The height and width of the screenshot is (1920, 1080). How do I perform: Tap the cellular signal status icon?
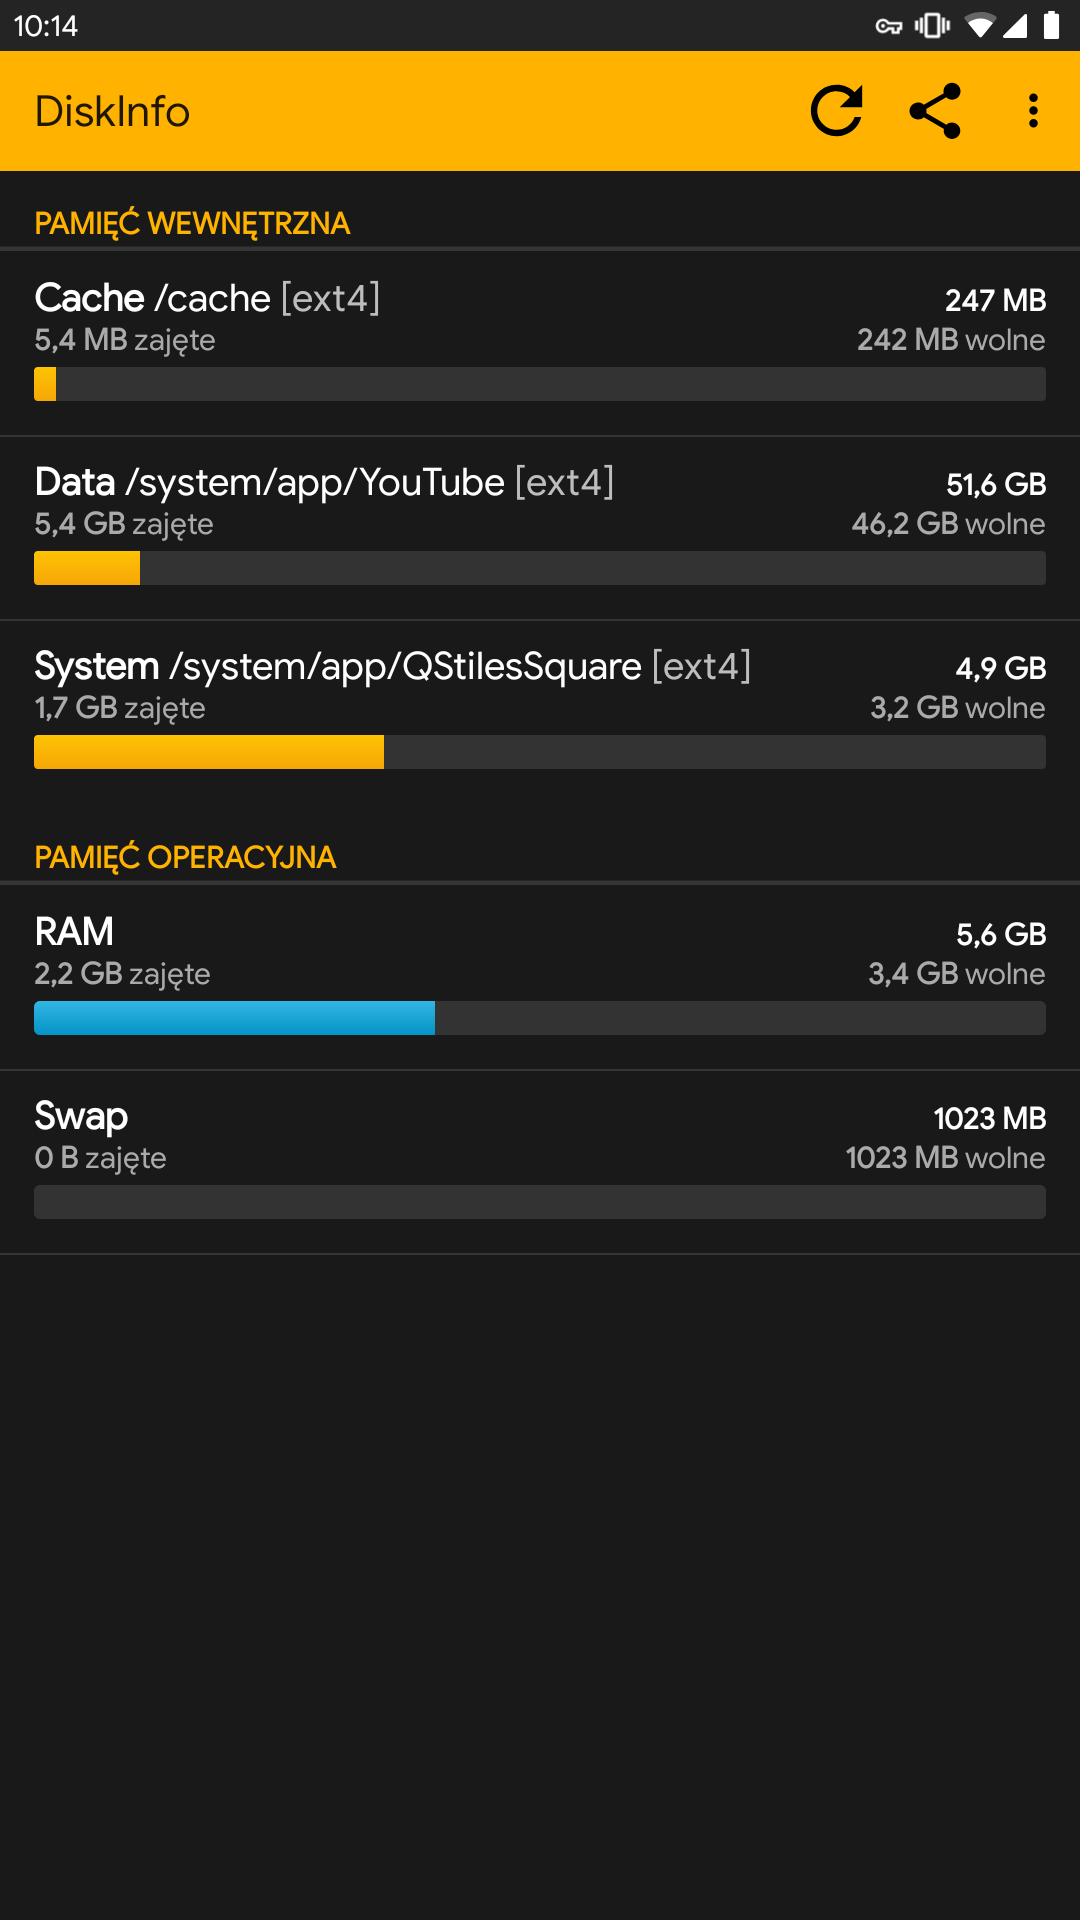click(1015, 26)
